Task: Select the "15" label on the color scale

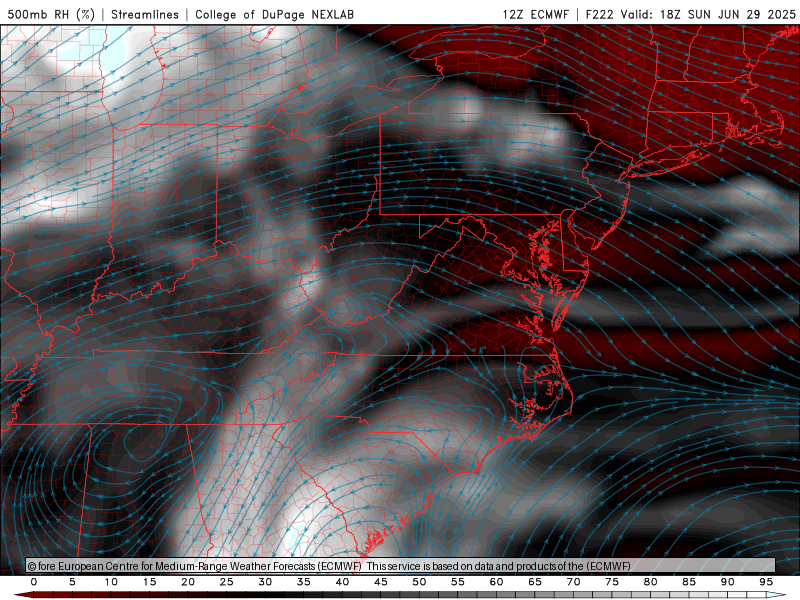Action: click(149, 582)
